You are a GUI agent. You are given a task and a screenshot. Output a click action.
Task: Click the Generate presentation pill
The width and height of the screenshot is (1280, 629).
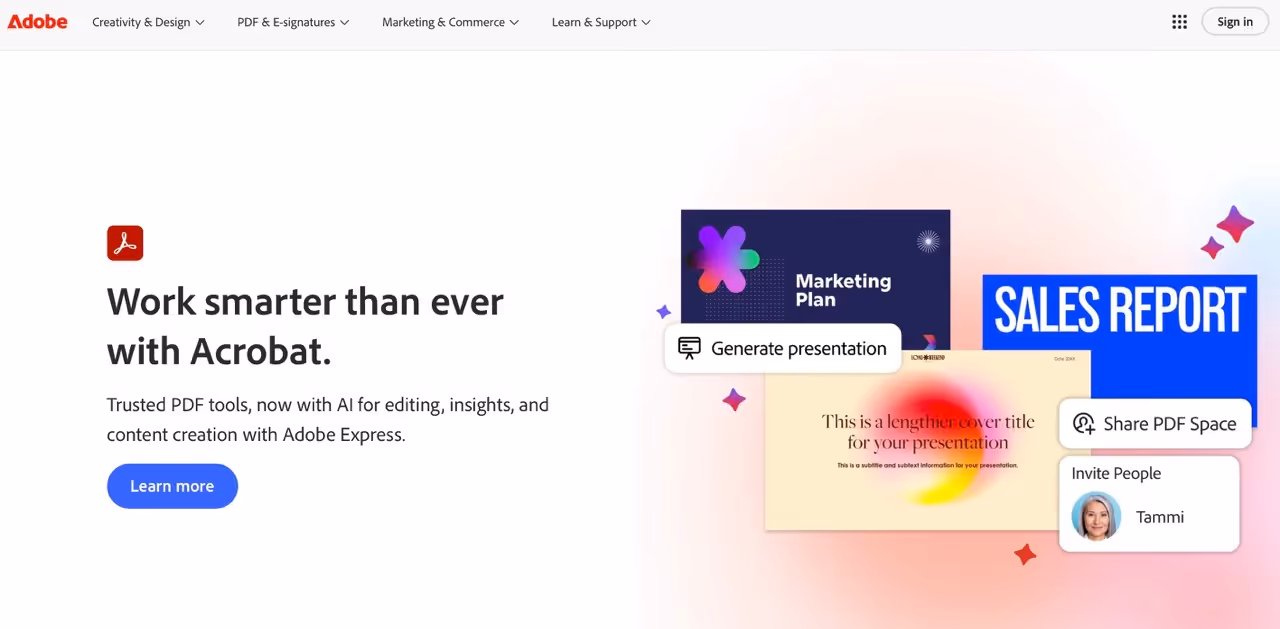(x=783, y=348)
